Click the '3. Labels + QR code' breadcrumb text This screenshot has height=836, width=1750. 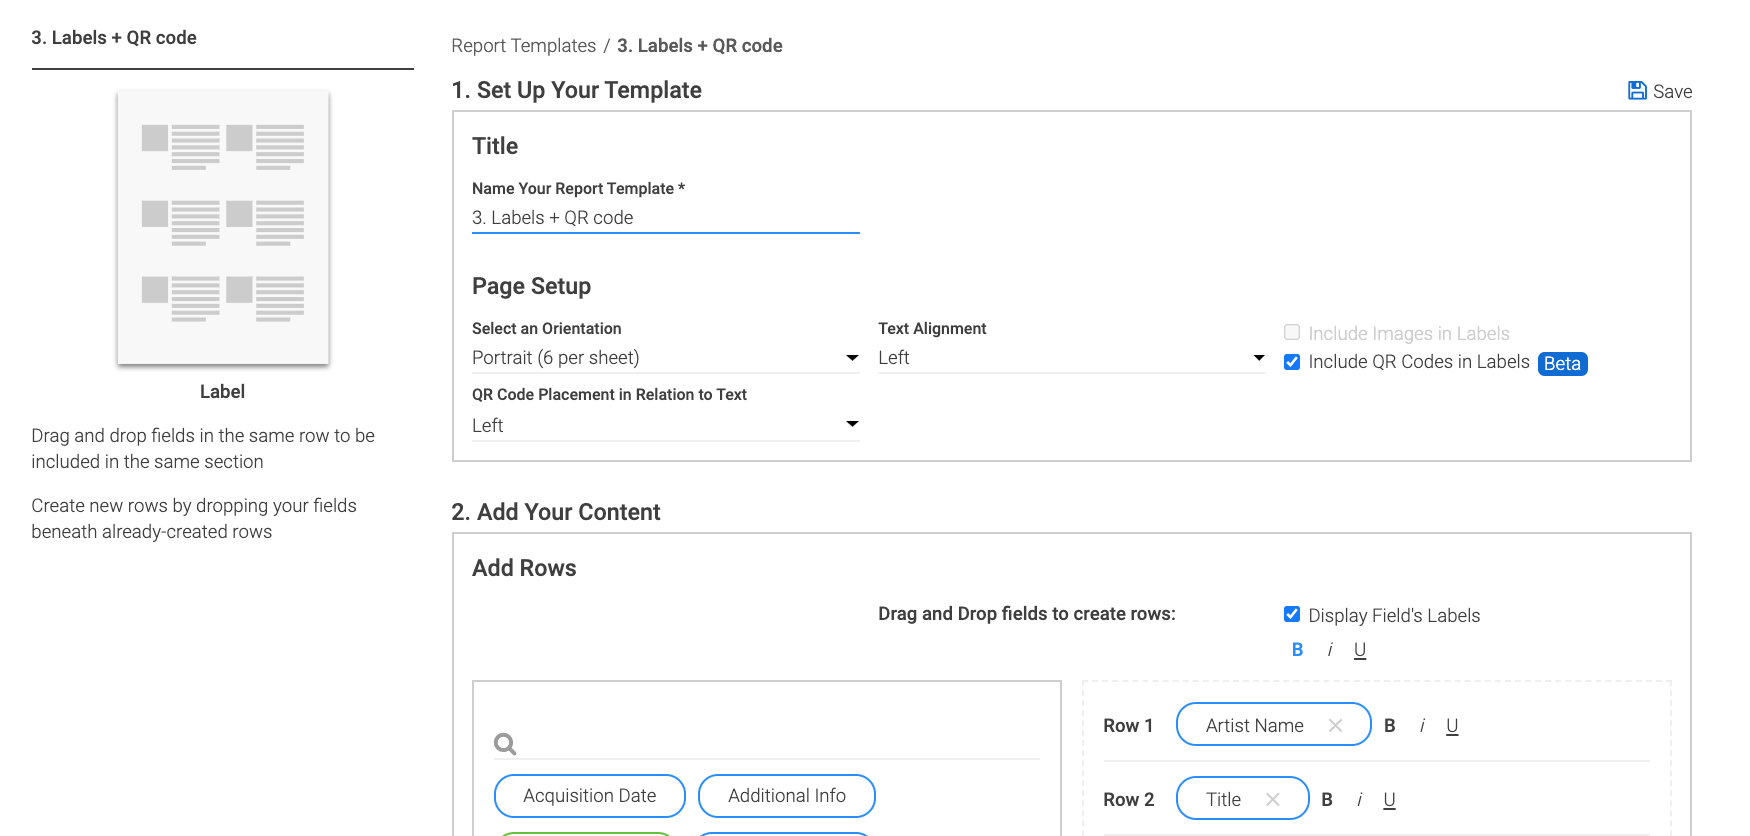[x=699, y=46]
